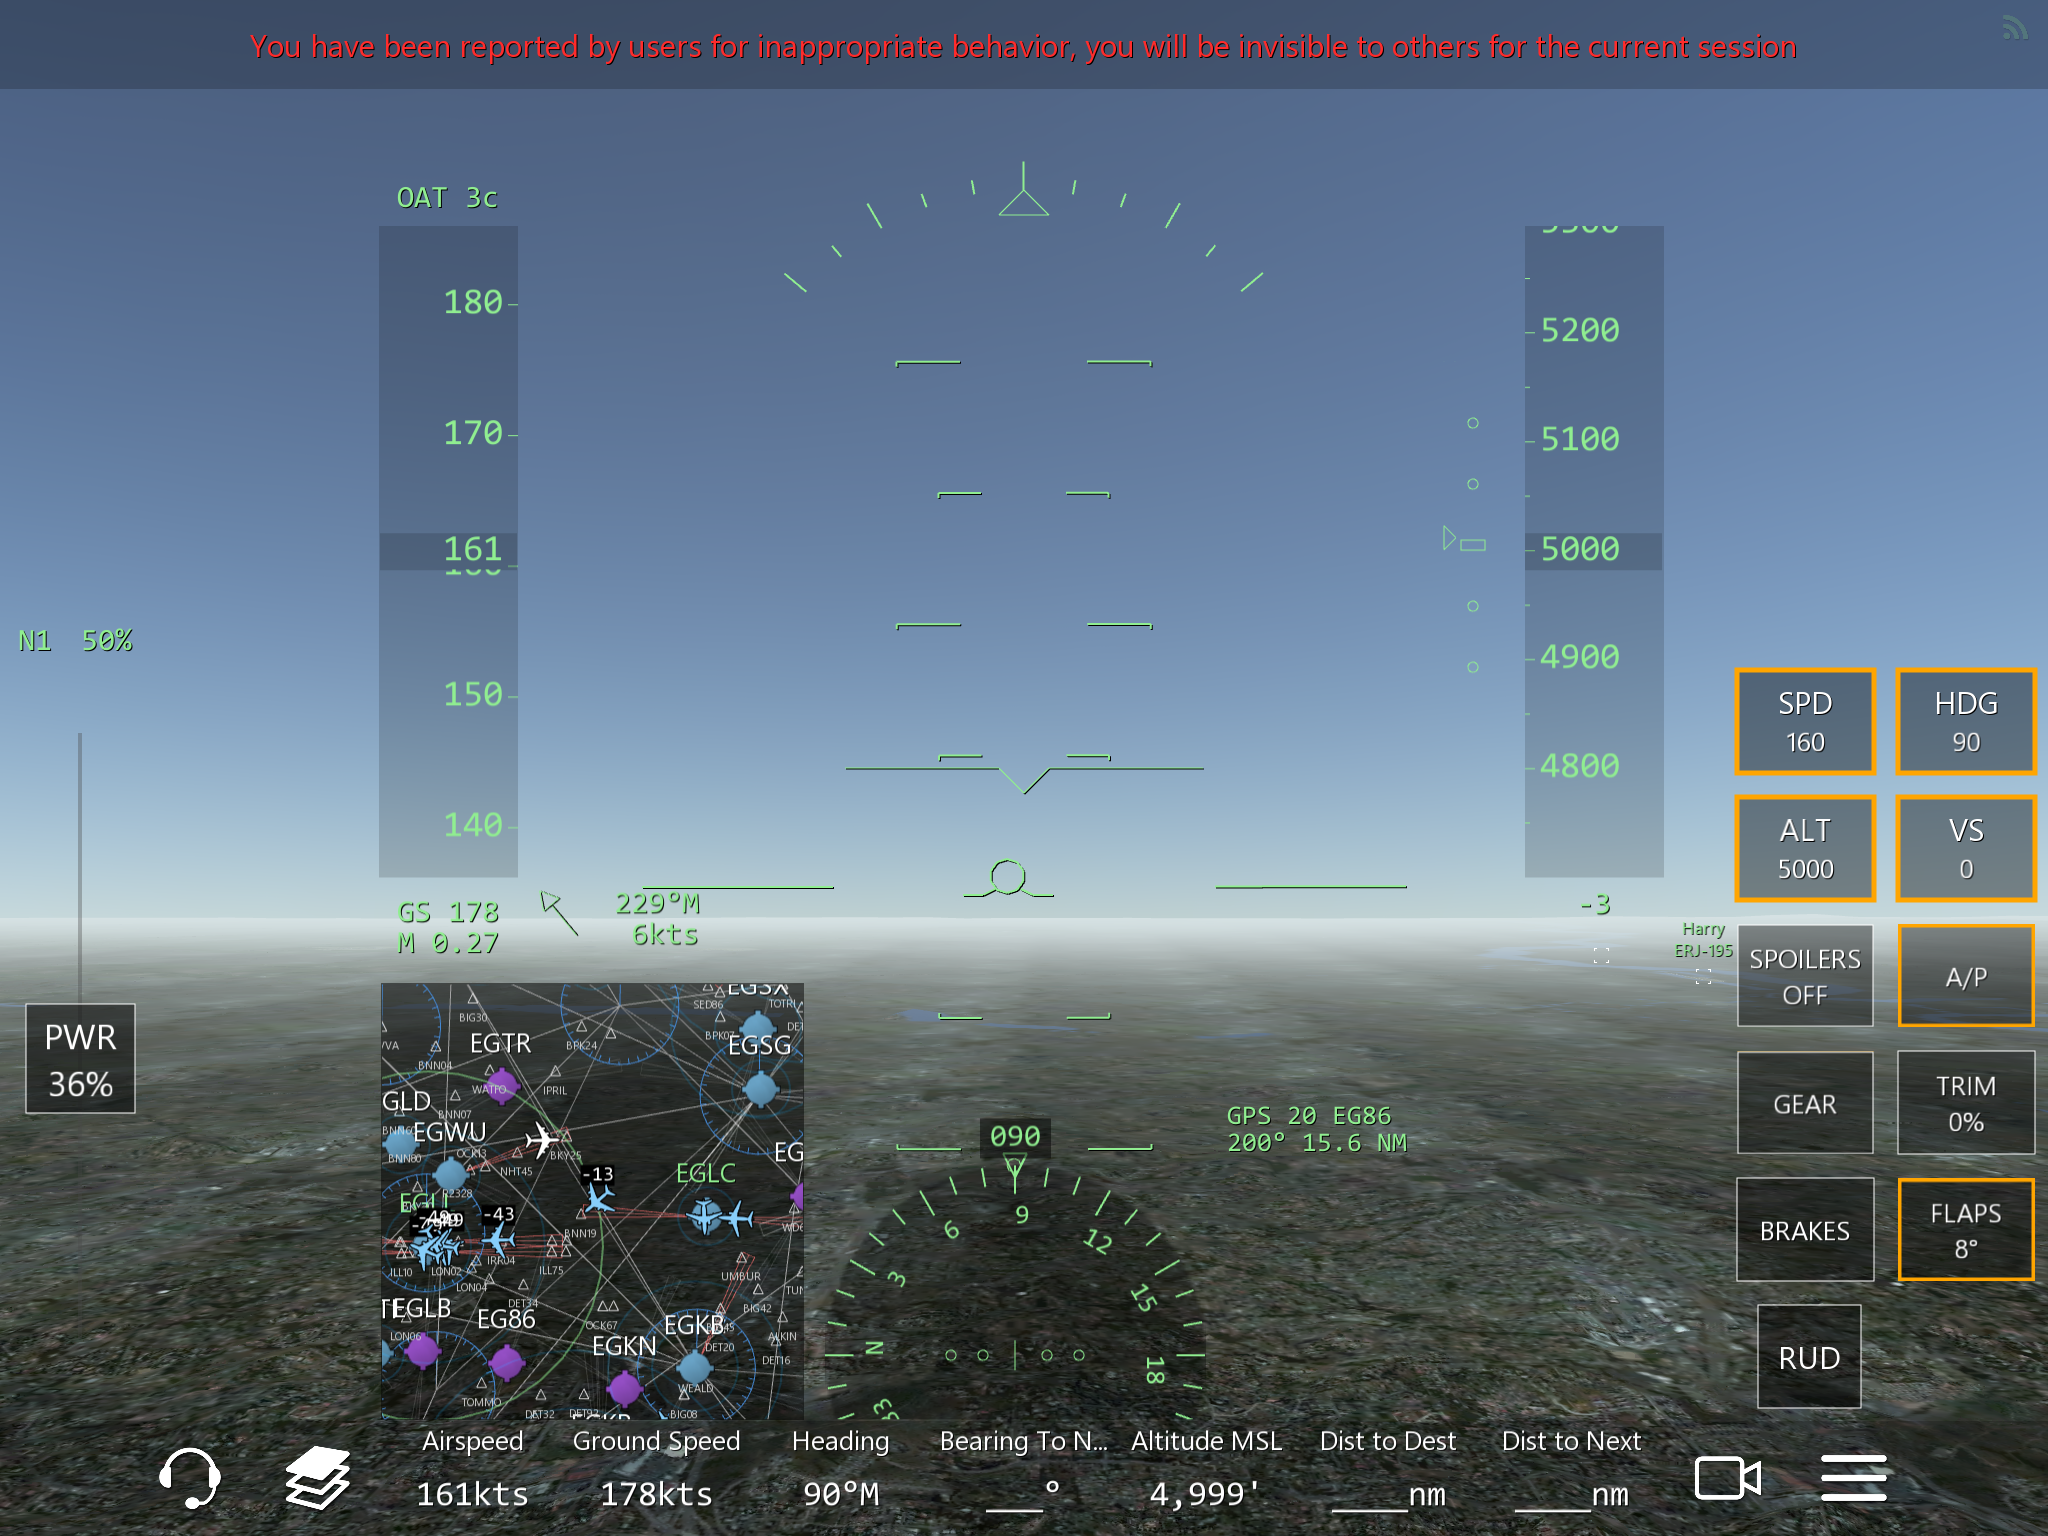Change the FLAPS 8° setting

[x=1965, y=1230]
